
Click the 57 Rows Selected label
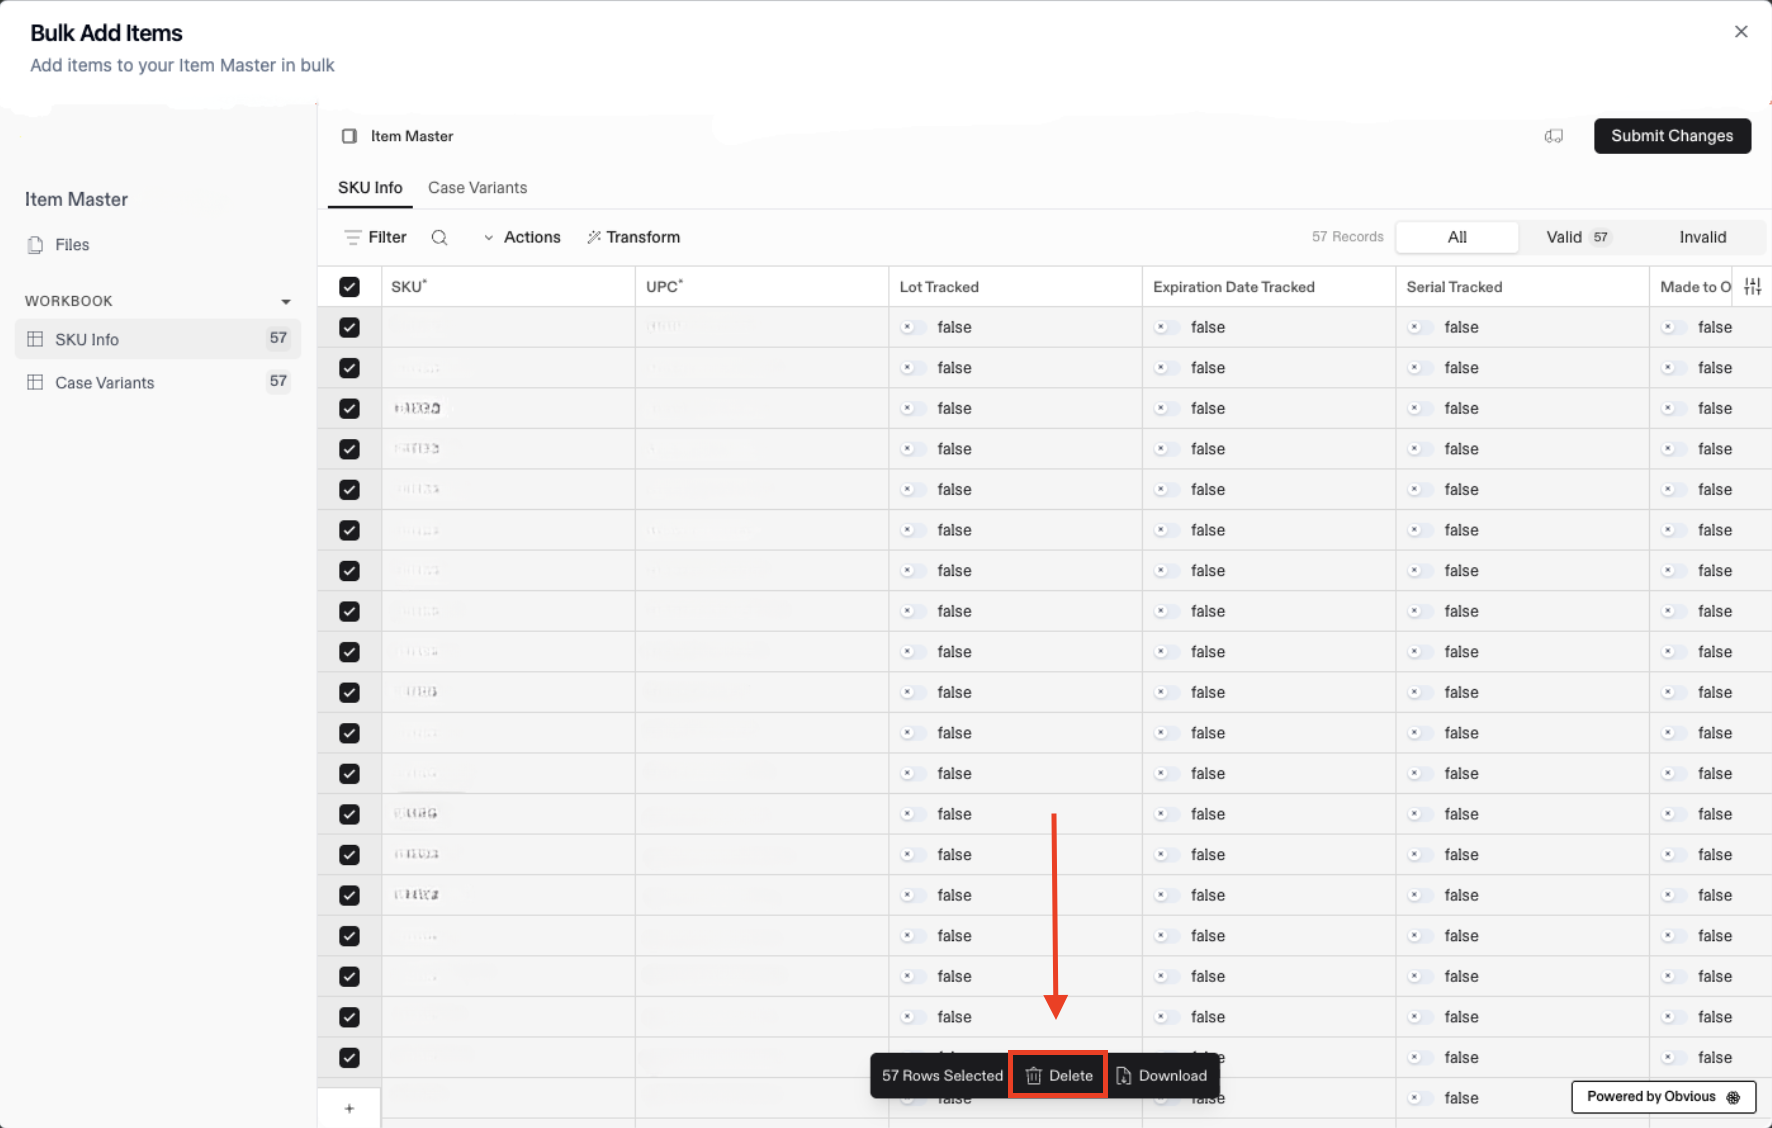point(942,1076)
